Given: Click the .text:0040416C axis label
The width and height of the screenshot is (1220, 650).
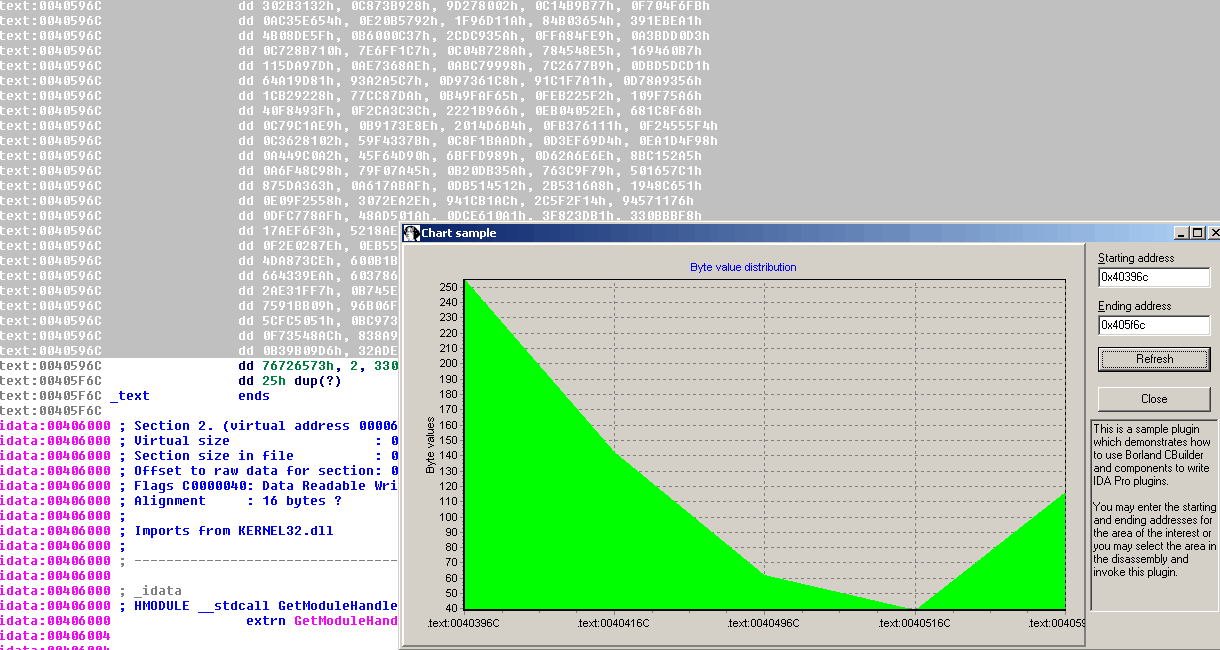Looking at the screenshot, I should tap(614, 623).
